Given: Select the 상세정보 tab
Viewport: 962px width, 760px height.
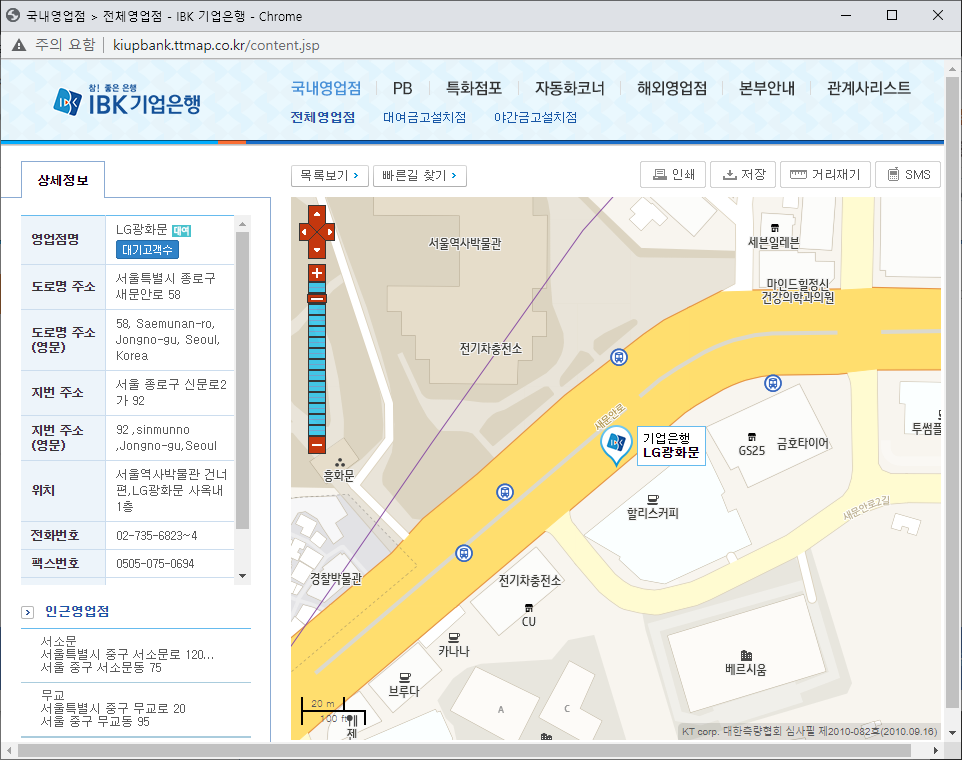Looking at the screenshot, I should [63, 180].
